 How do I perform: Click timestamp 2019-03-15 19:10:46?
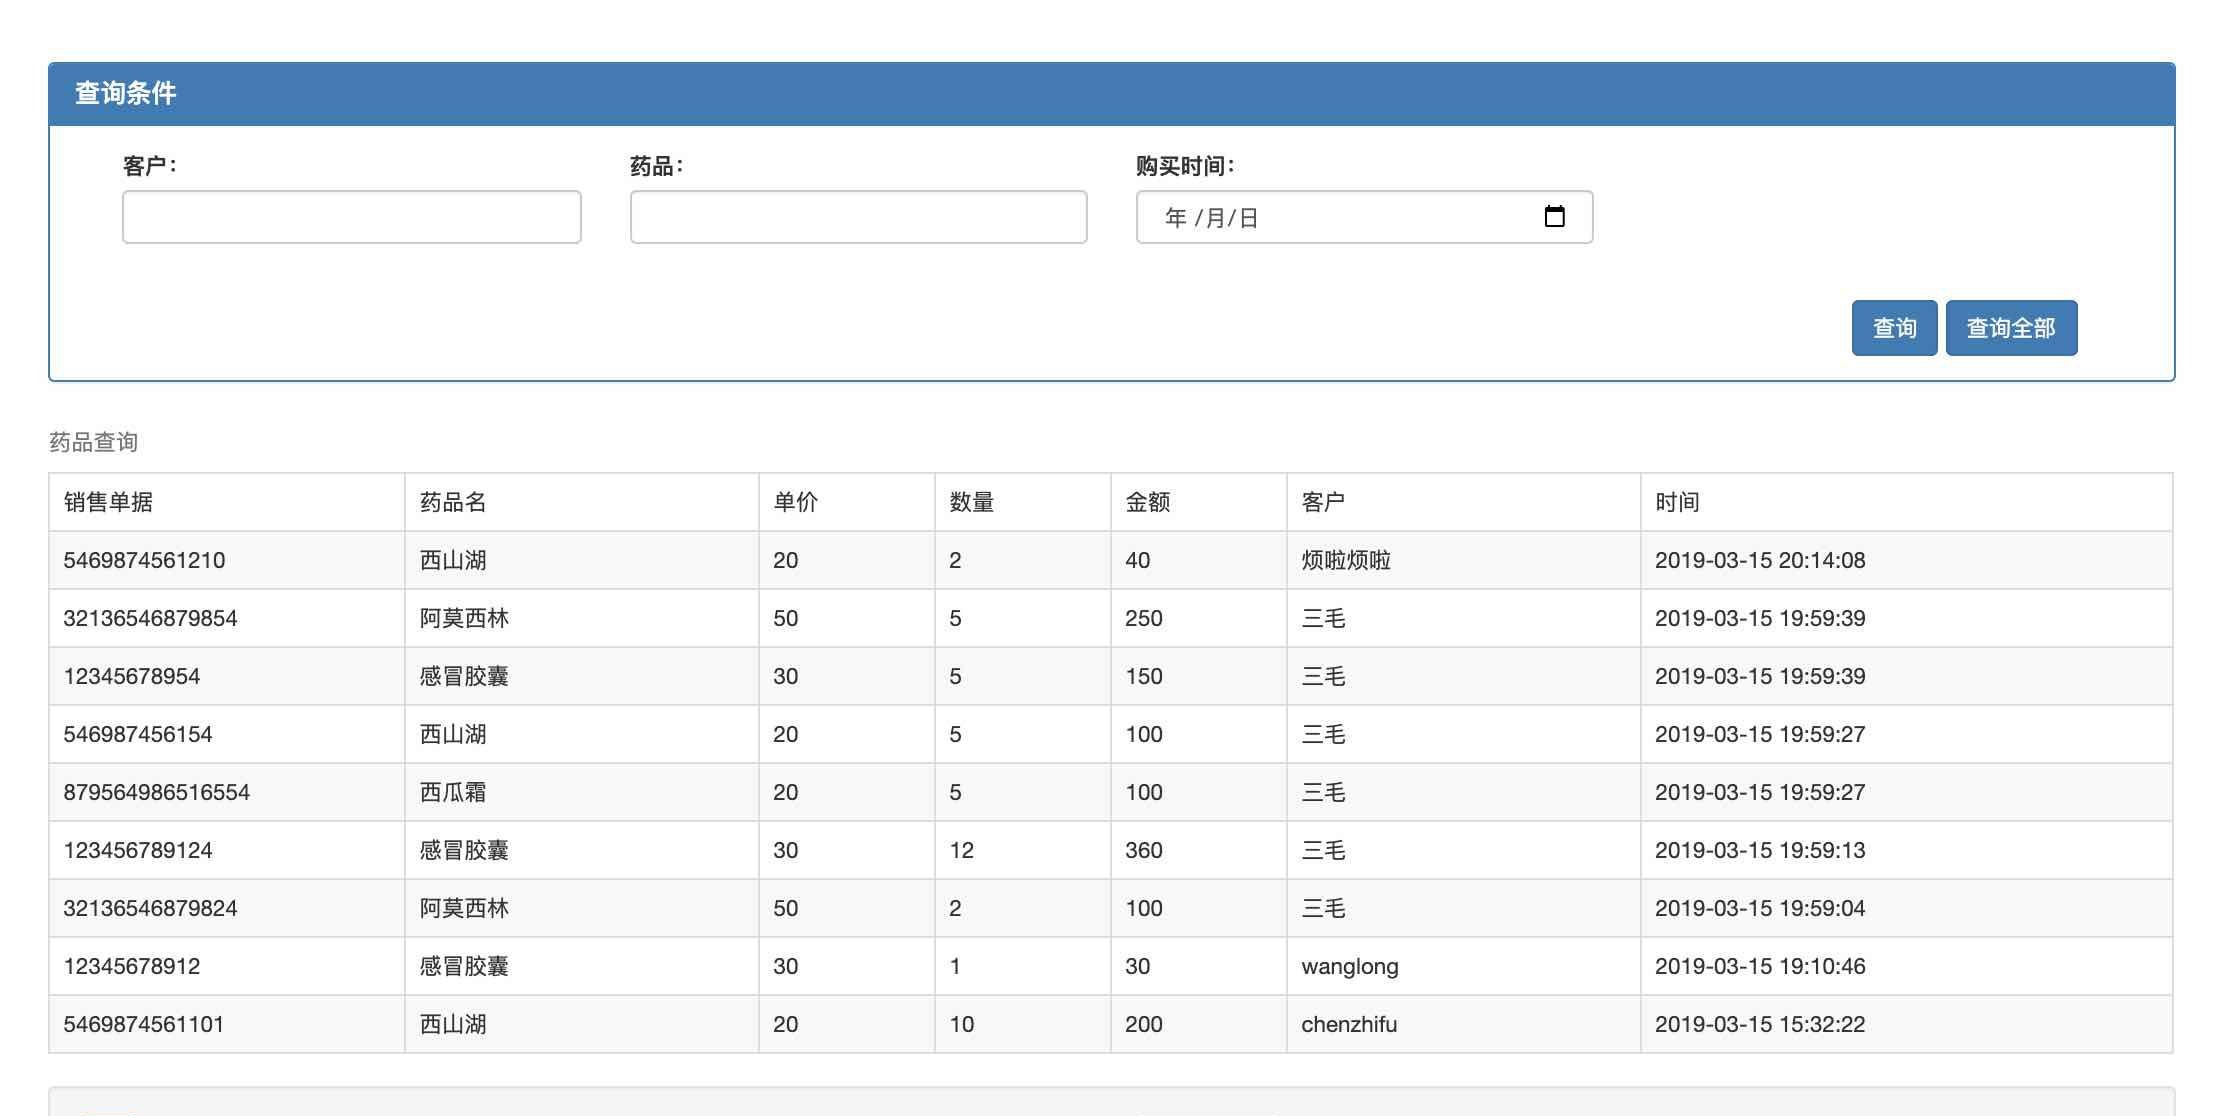[1760, 966]
